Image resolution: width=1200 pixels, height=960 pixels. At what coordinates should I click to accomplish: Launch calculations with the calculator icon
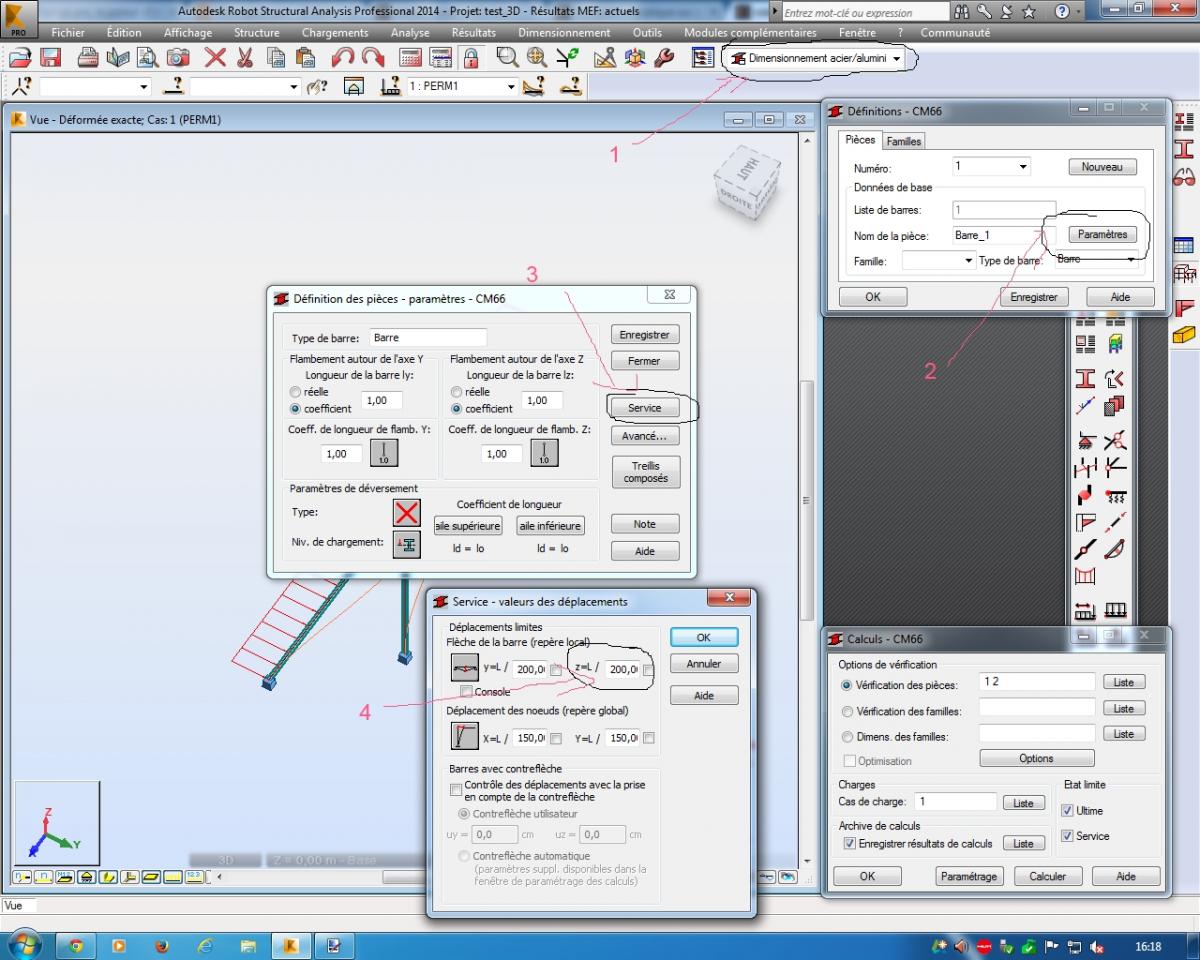pos(411,57)
